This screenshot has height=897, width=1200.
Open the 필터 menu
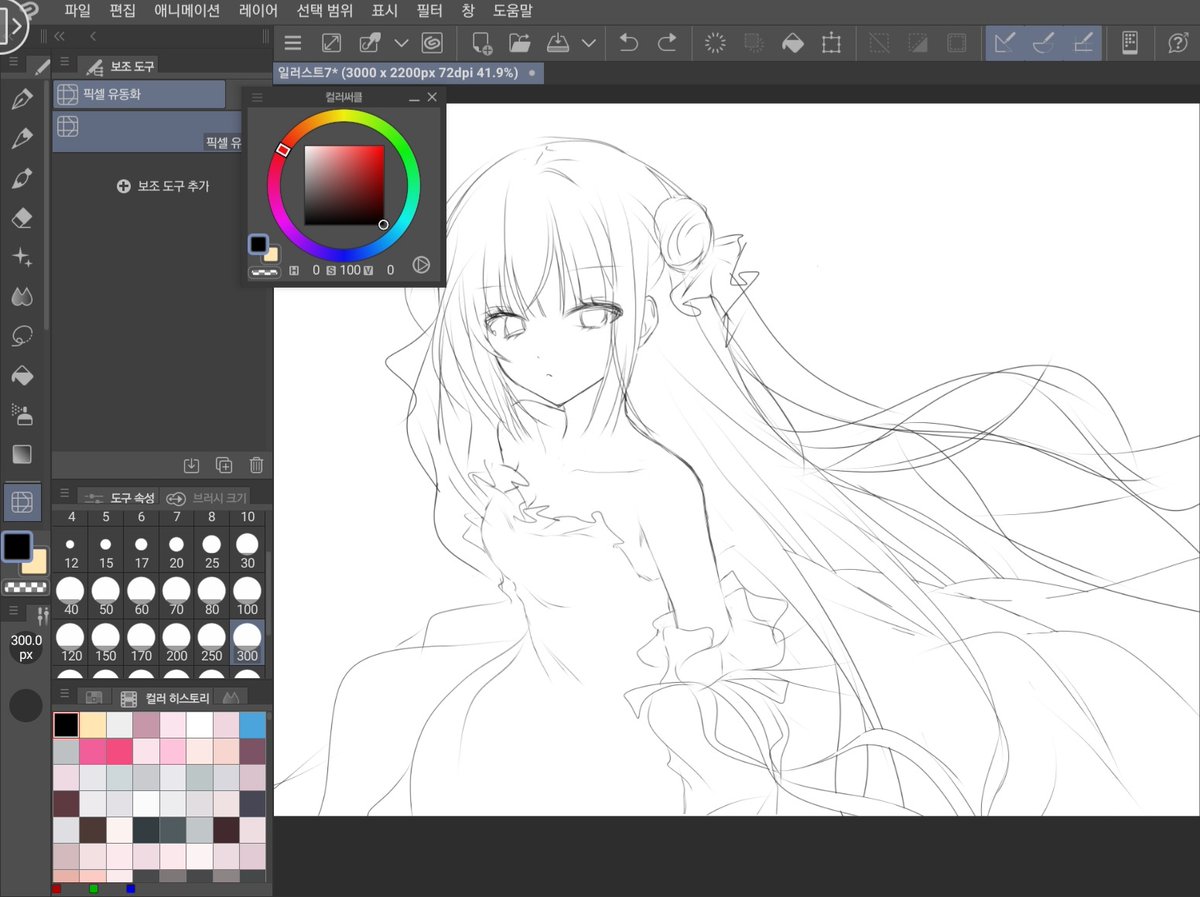(428, 11)
